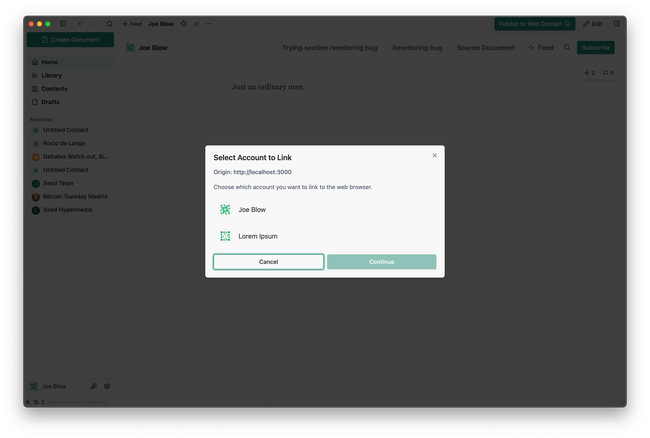The width and height of the screenshot is (650, 438).
Task: Open the more options ellipsis menu
Action: point(209,23)
